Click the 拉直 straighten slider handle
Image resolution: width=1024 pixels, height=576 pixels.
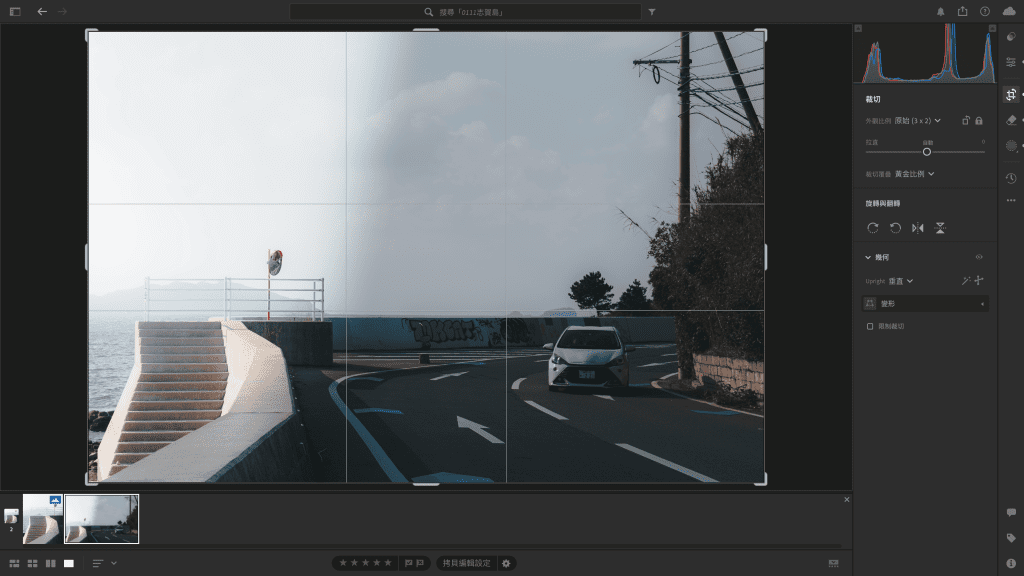(927, 152)
